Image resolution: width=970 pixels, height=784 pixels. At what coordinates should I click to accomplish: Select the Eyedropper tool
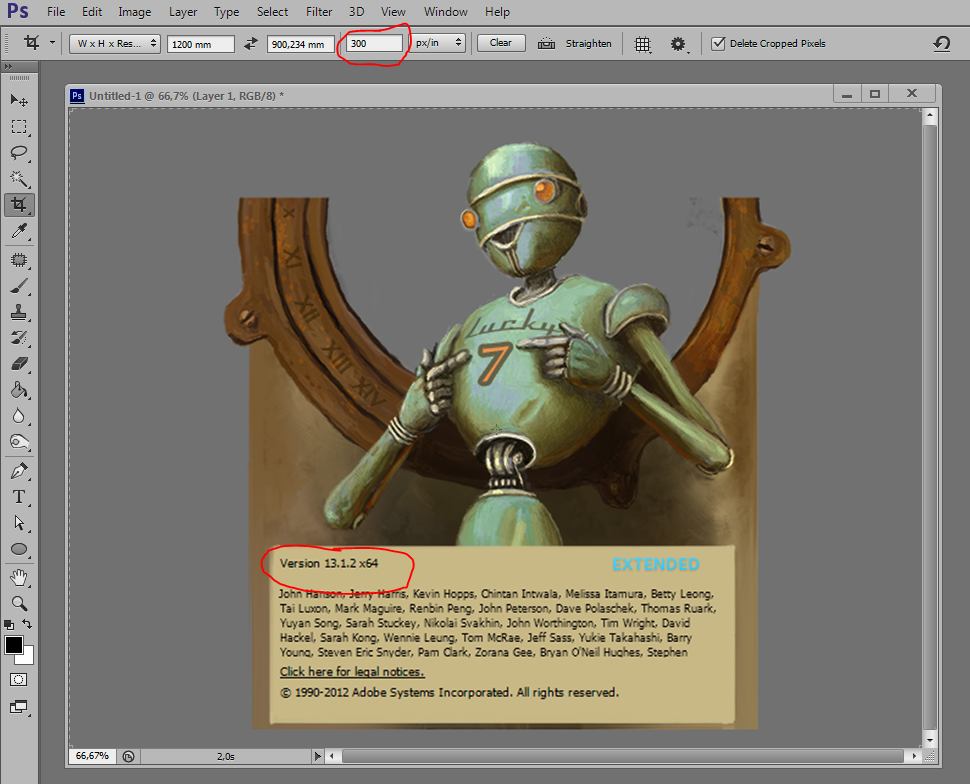tap(19, 231)
